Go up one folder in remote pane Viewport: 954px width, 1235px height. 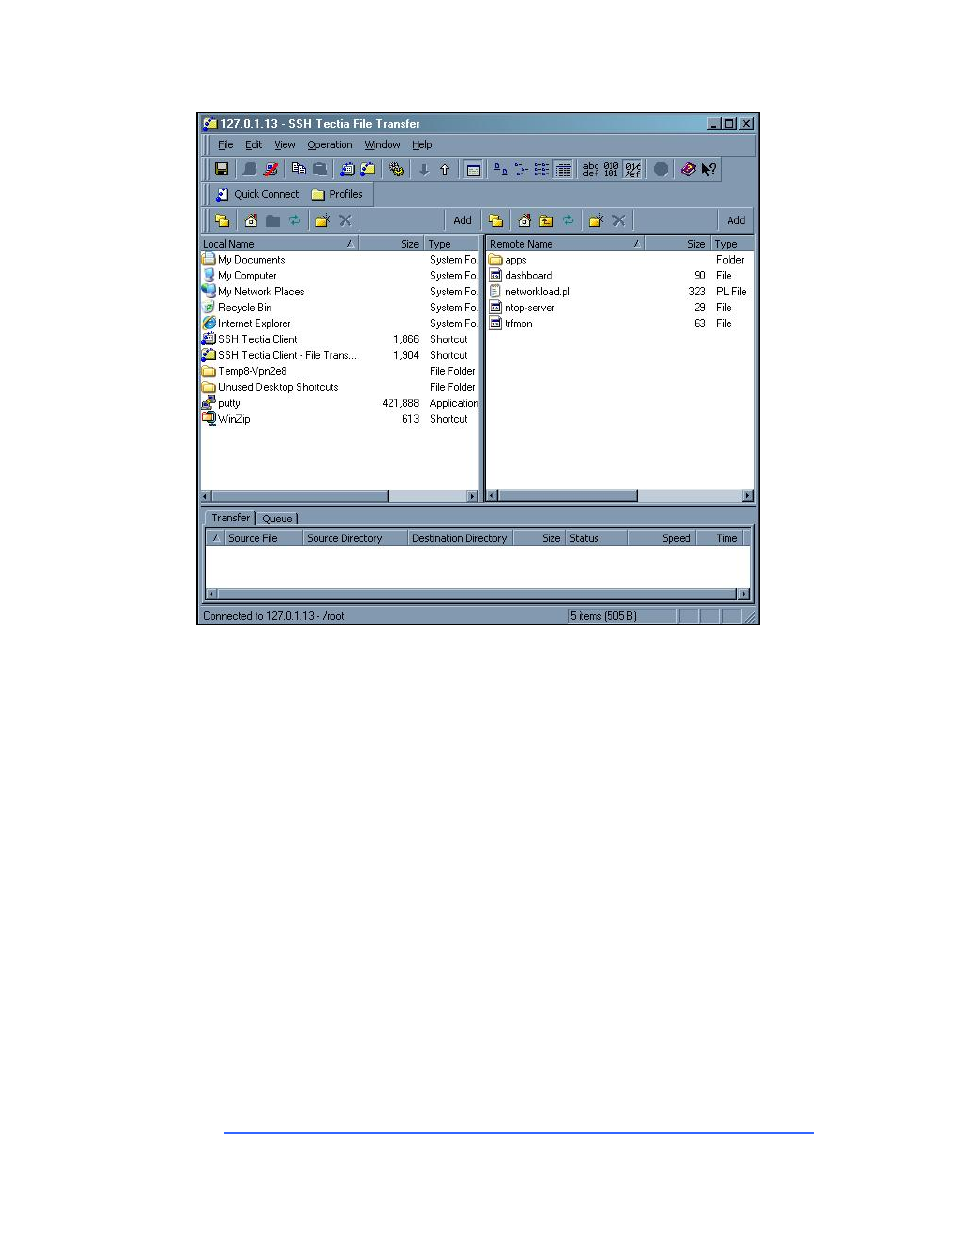(546, 220)
